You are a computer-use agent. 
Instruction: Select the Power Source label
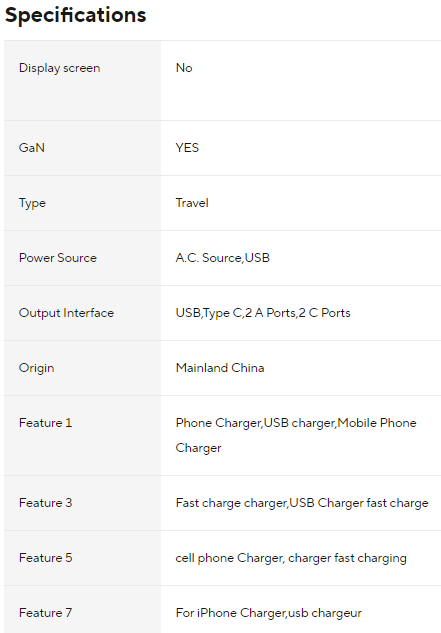pyautogui.click(x=58, y=258)
